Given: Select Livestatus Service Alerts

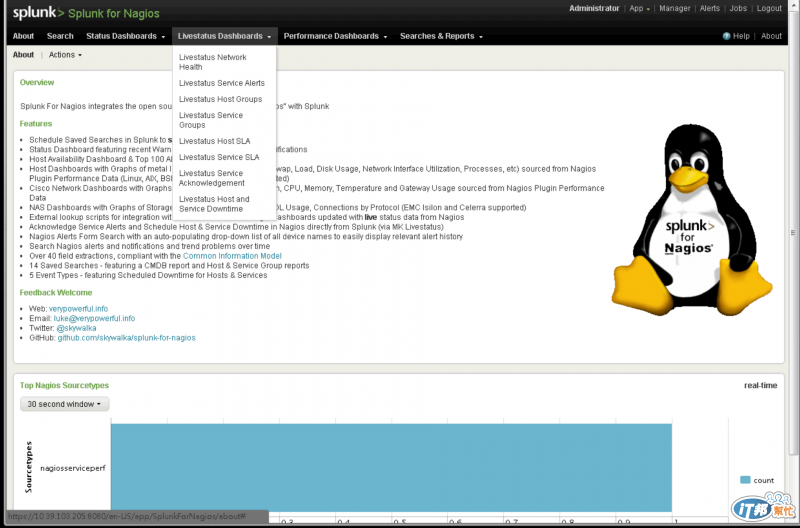Looking at the screenshot, I should [222, 83].
